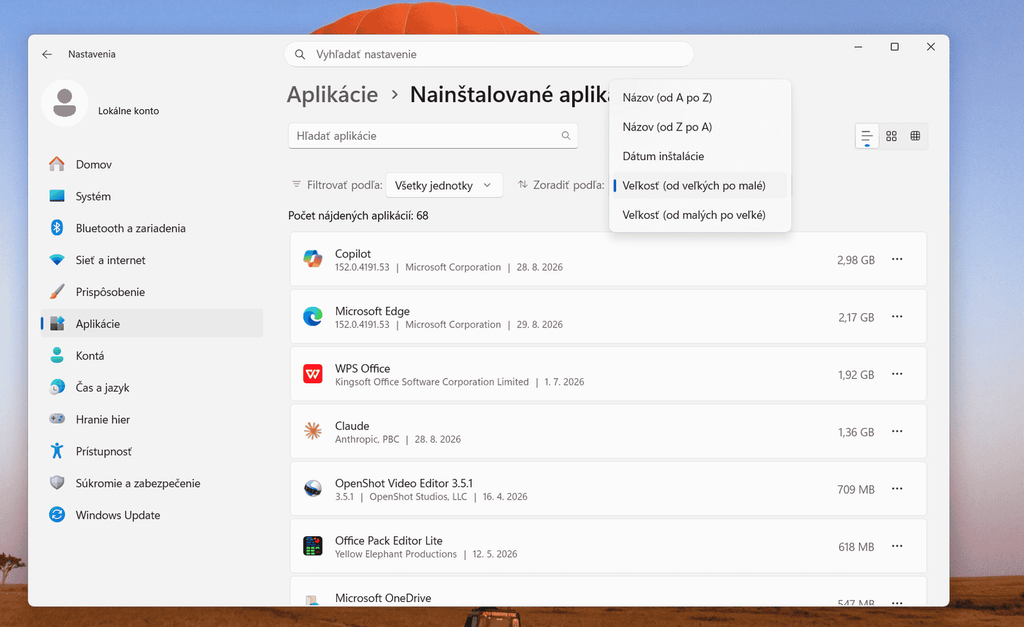The width and height of the screenshot is (1024, 627).
Task: Click the Aplikácie breadcrumb link
Action: click(332, 95)
